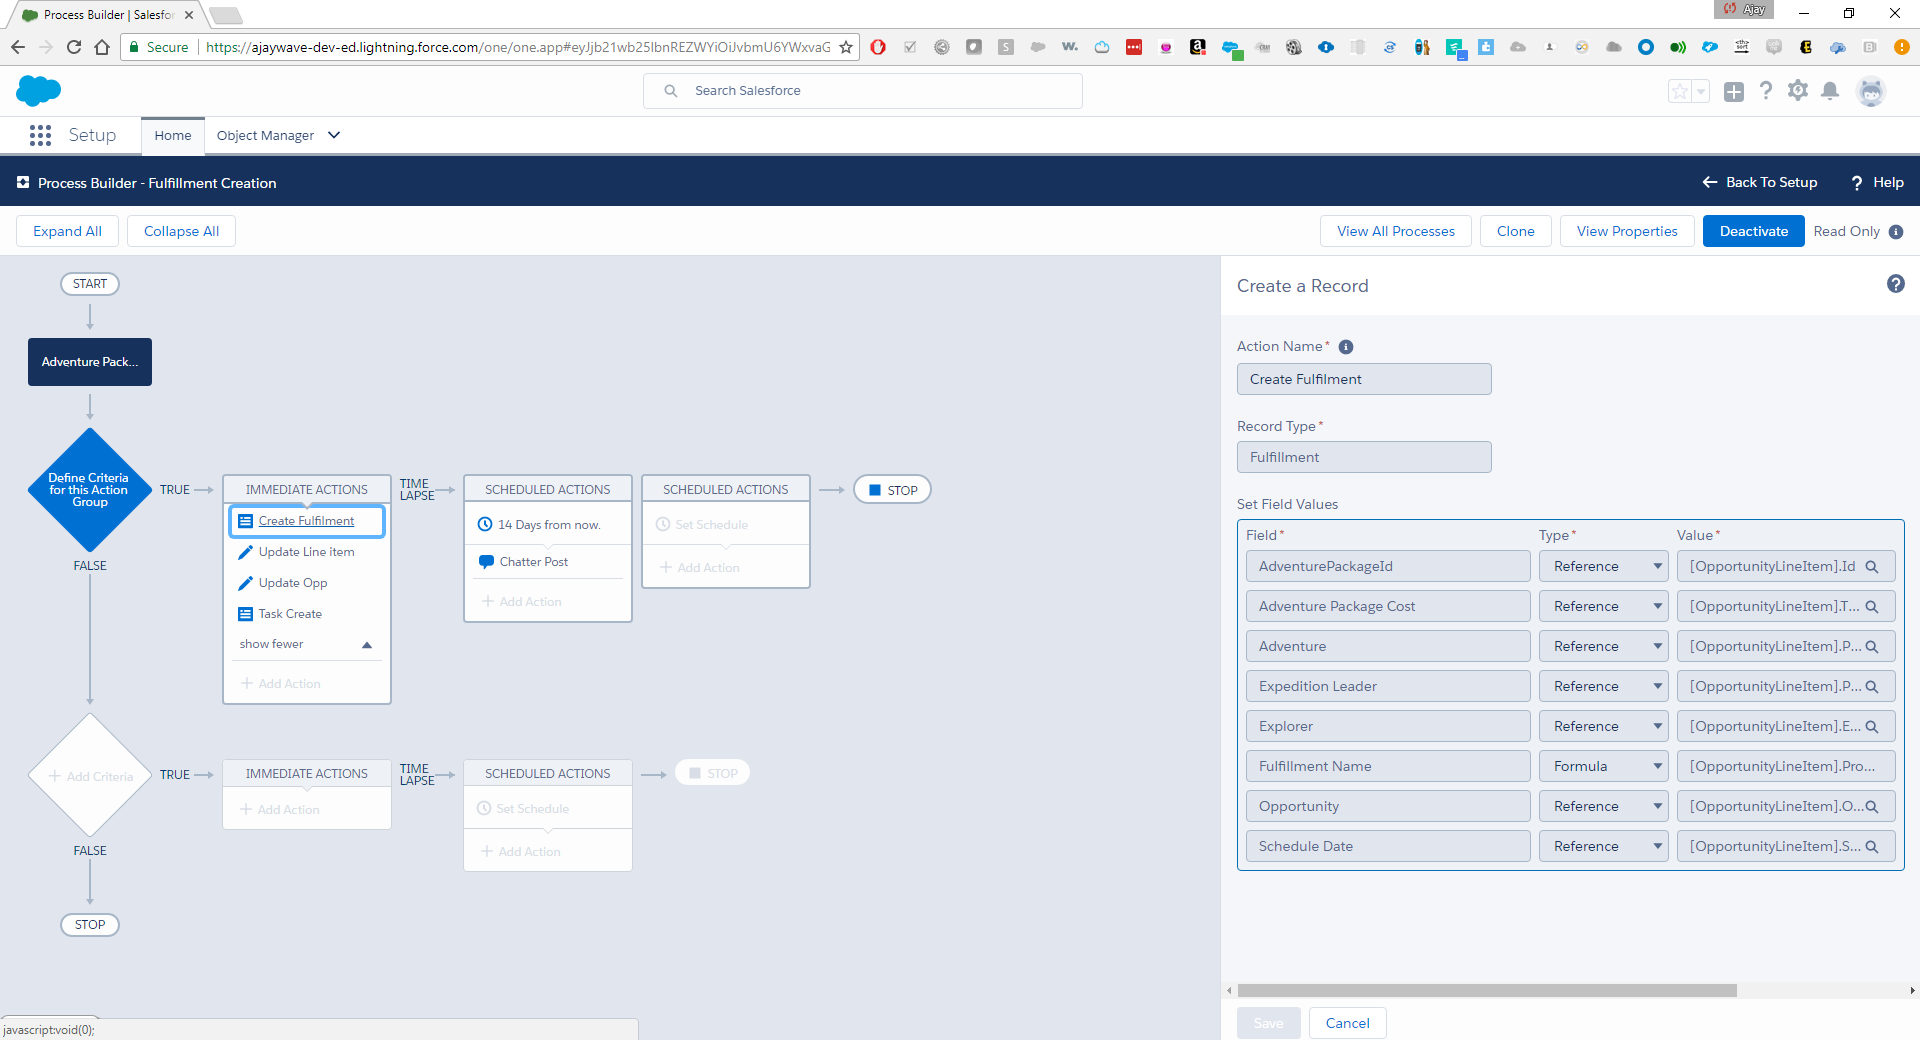This screenshot has height=1040, width=1920.
Task: Click the browser reload icon
Action: (74, 47)
